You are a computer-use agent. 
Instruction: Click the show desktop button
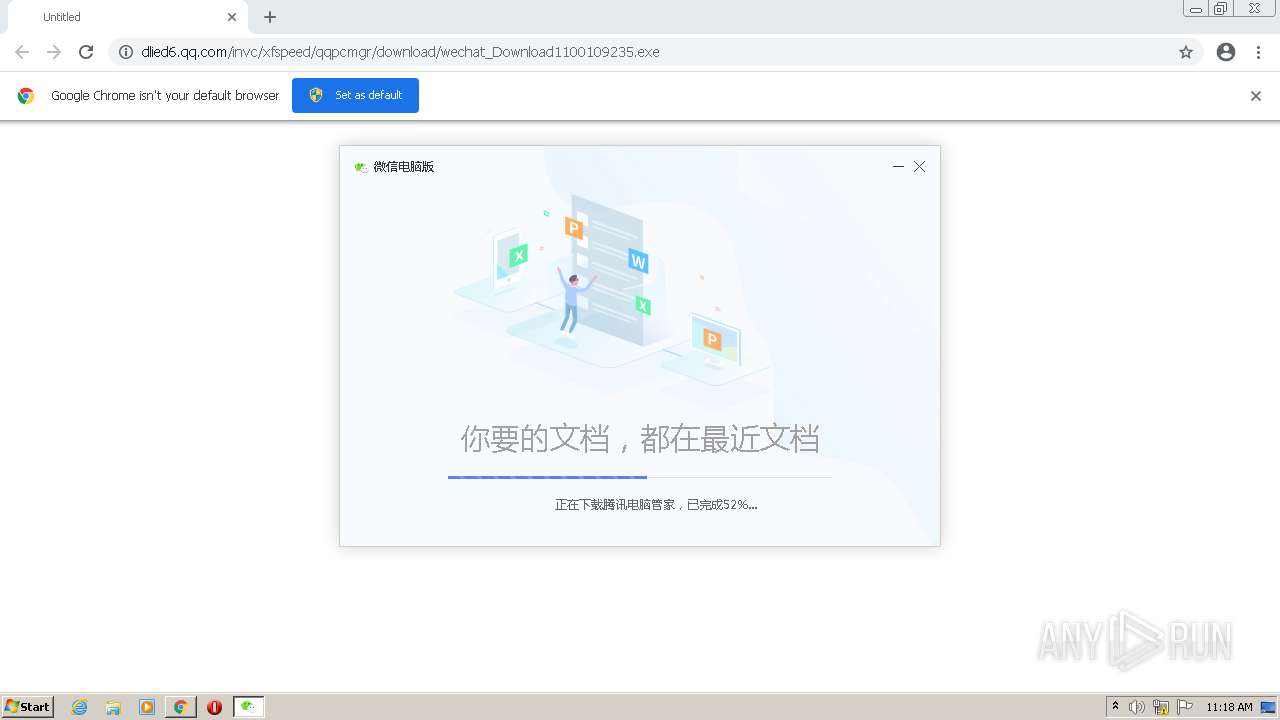click(1269, 707)
